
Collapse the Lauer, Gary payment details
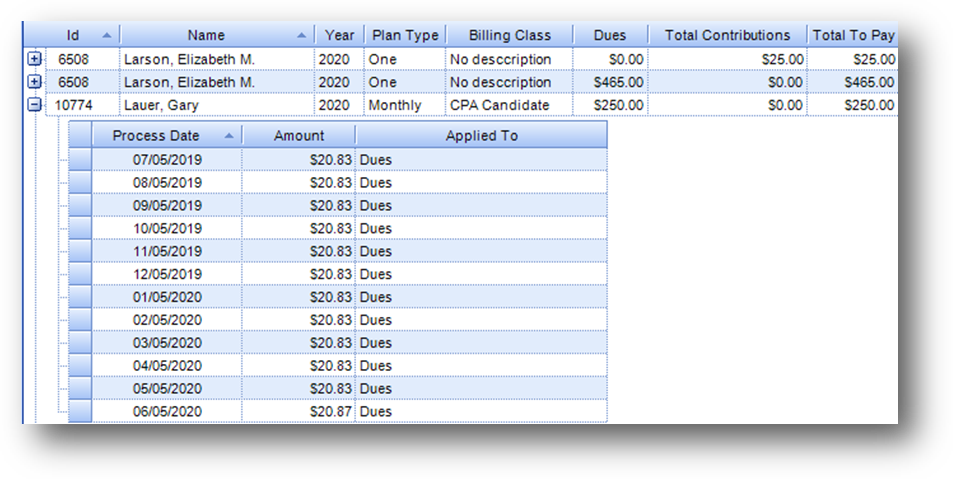click(35, 105)
